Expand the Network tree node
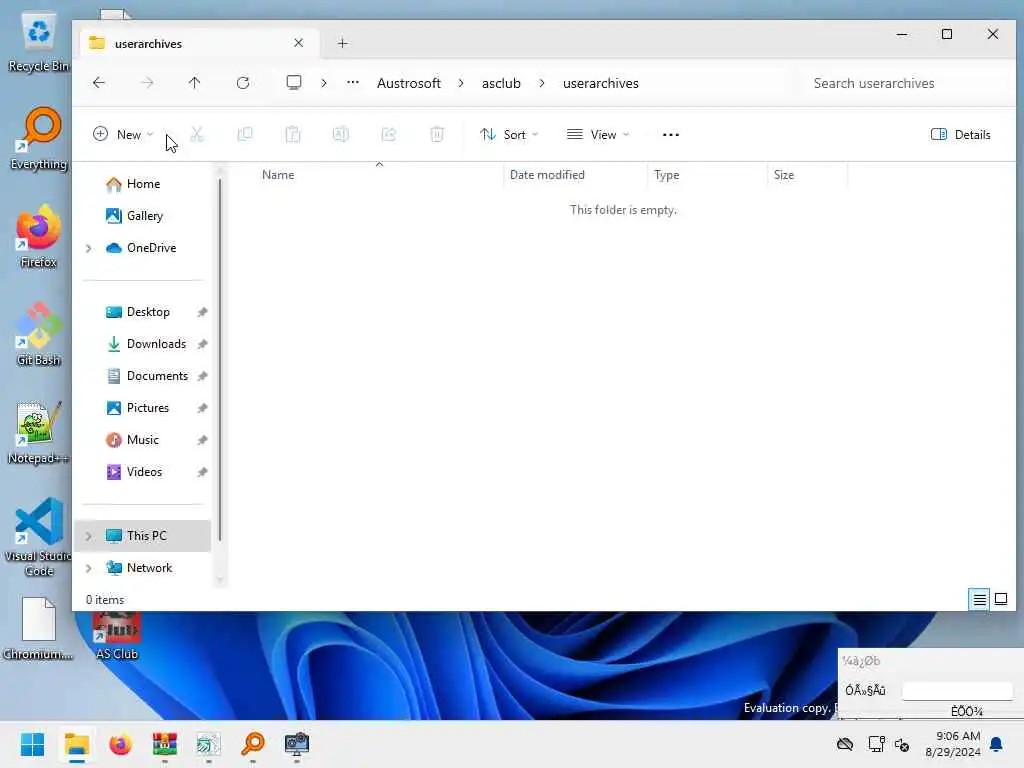 tap(88, 568)
